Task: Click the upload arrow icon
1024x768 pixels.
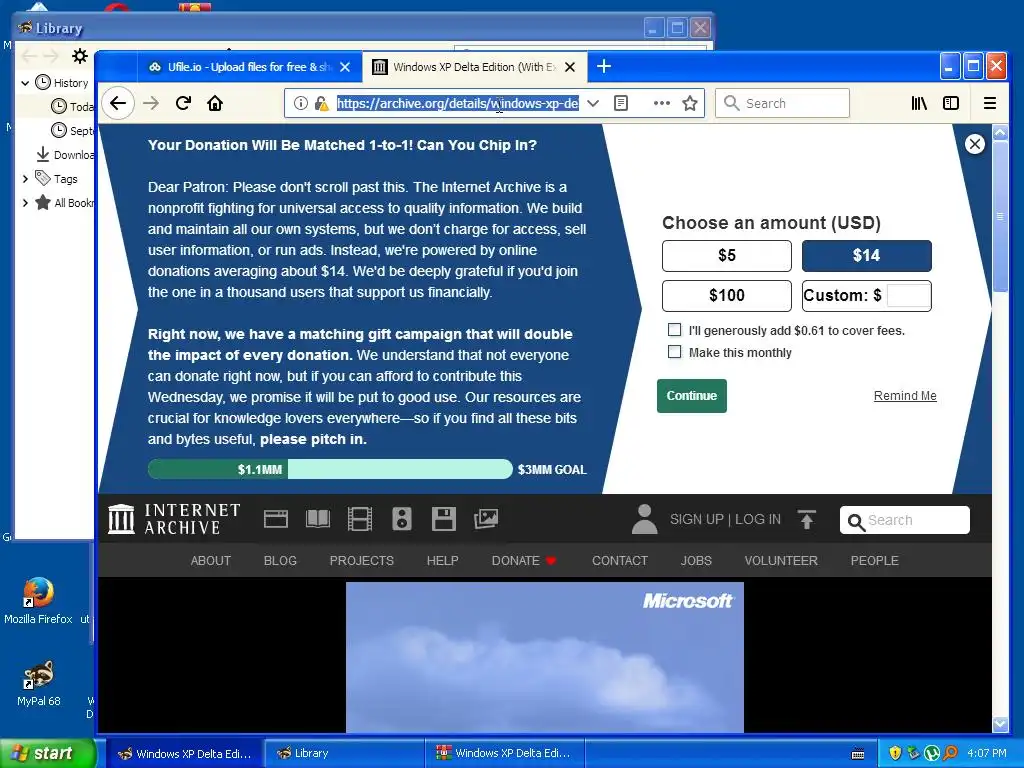Action: point(807,519)
